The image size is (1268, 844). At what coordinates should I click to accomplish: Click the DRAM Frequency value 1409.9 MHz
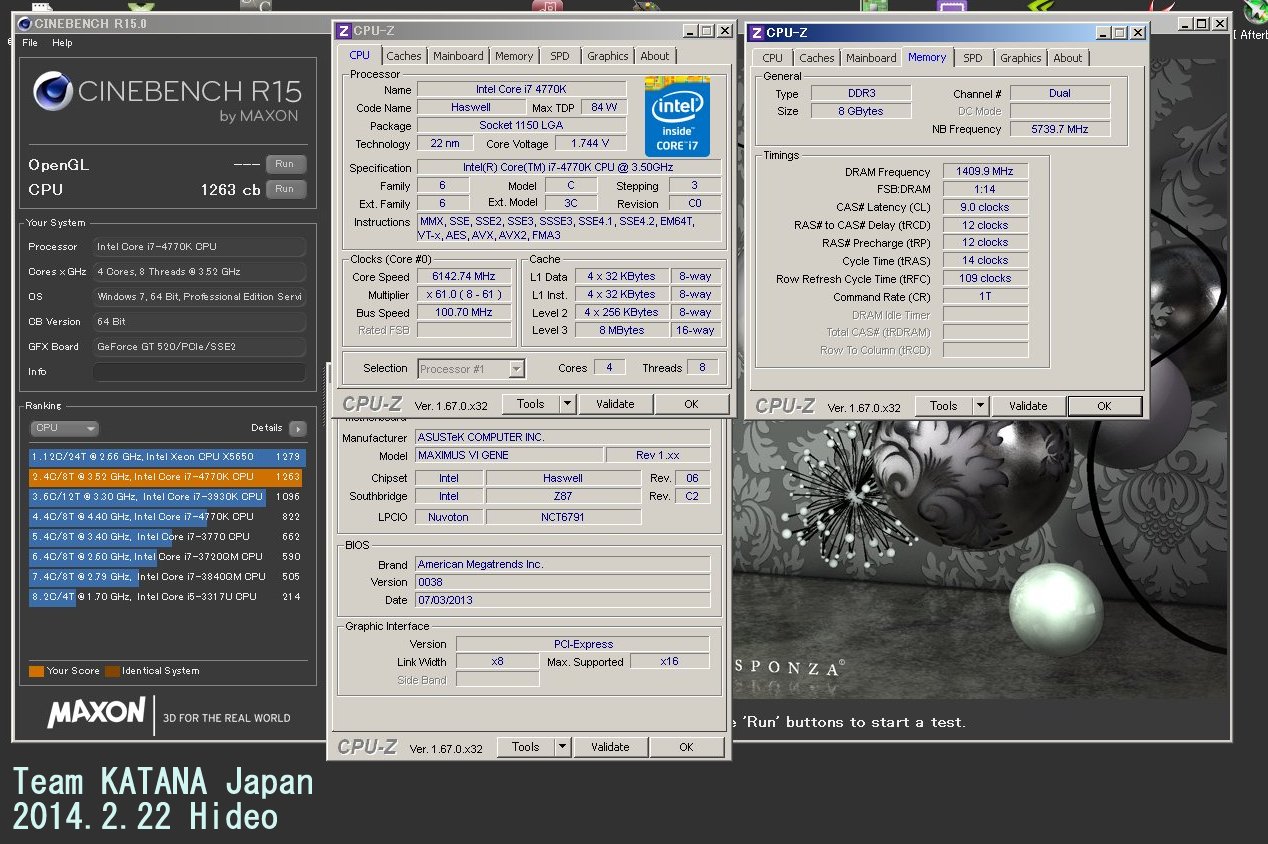click(x=985, y=172)
